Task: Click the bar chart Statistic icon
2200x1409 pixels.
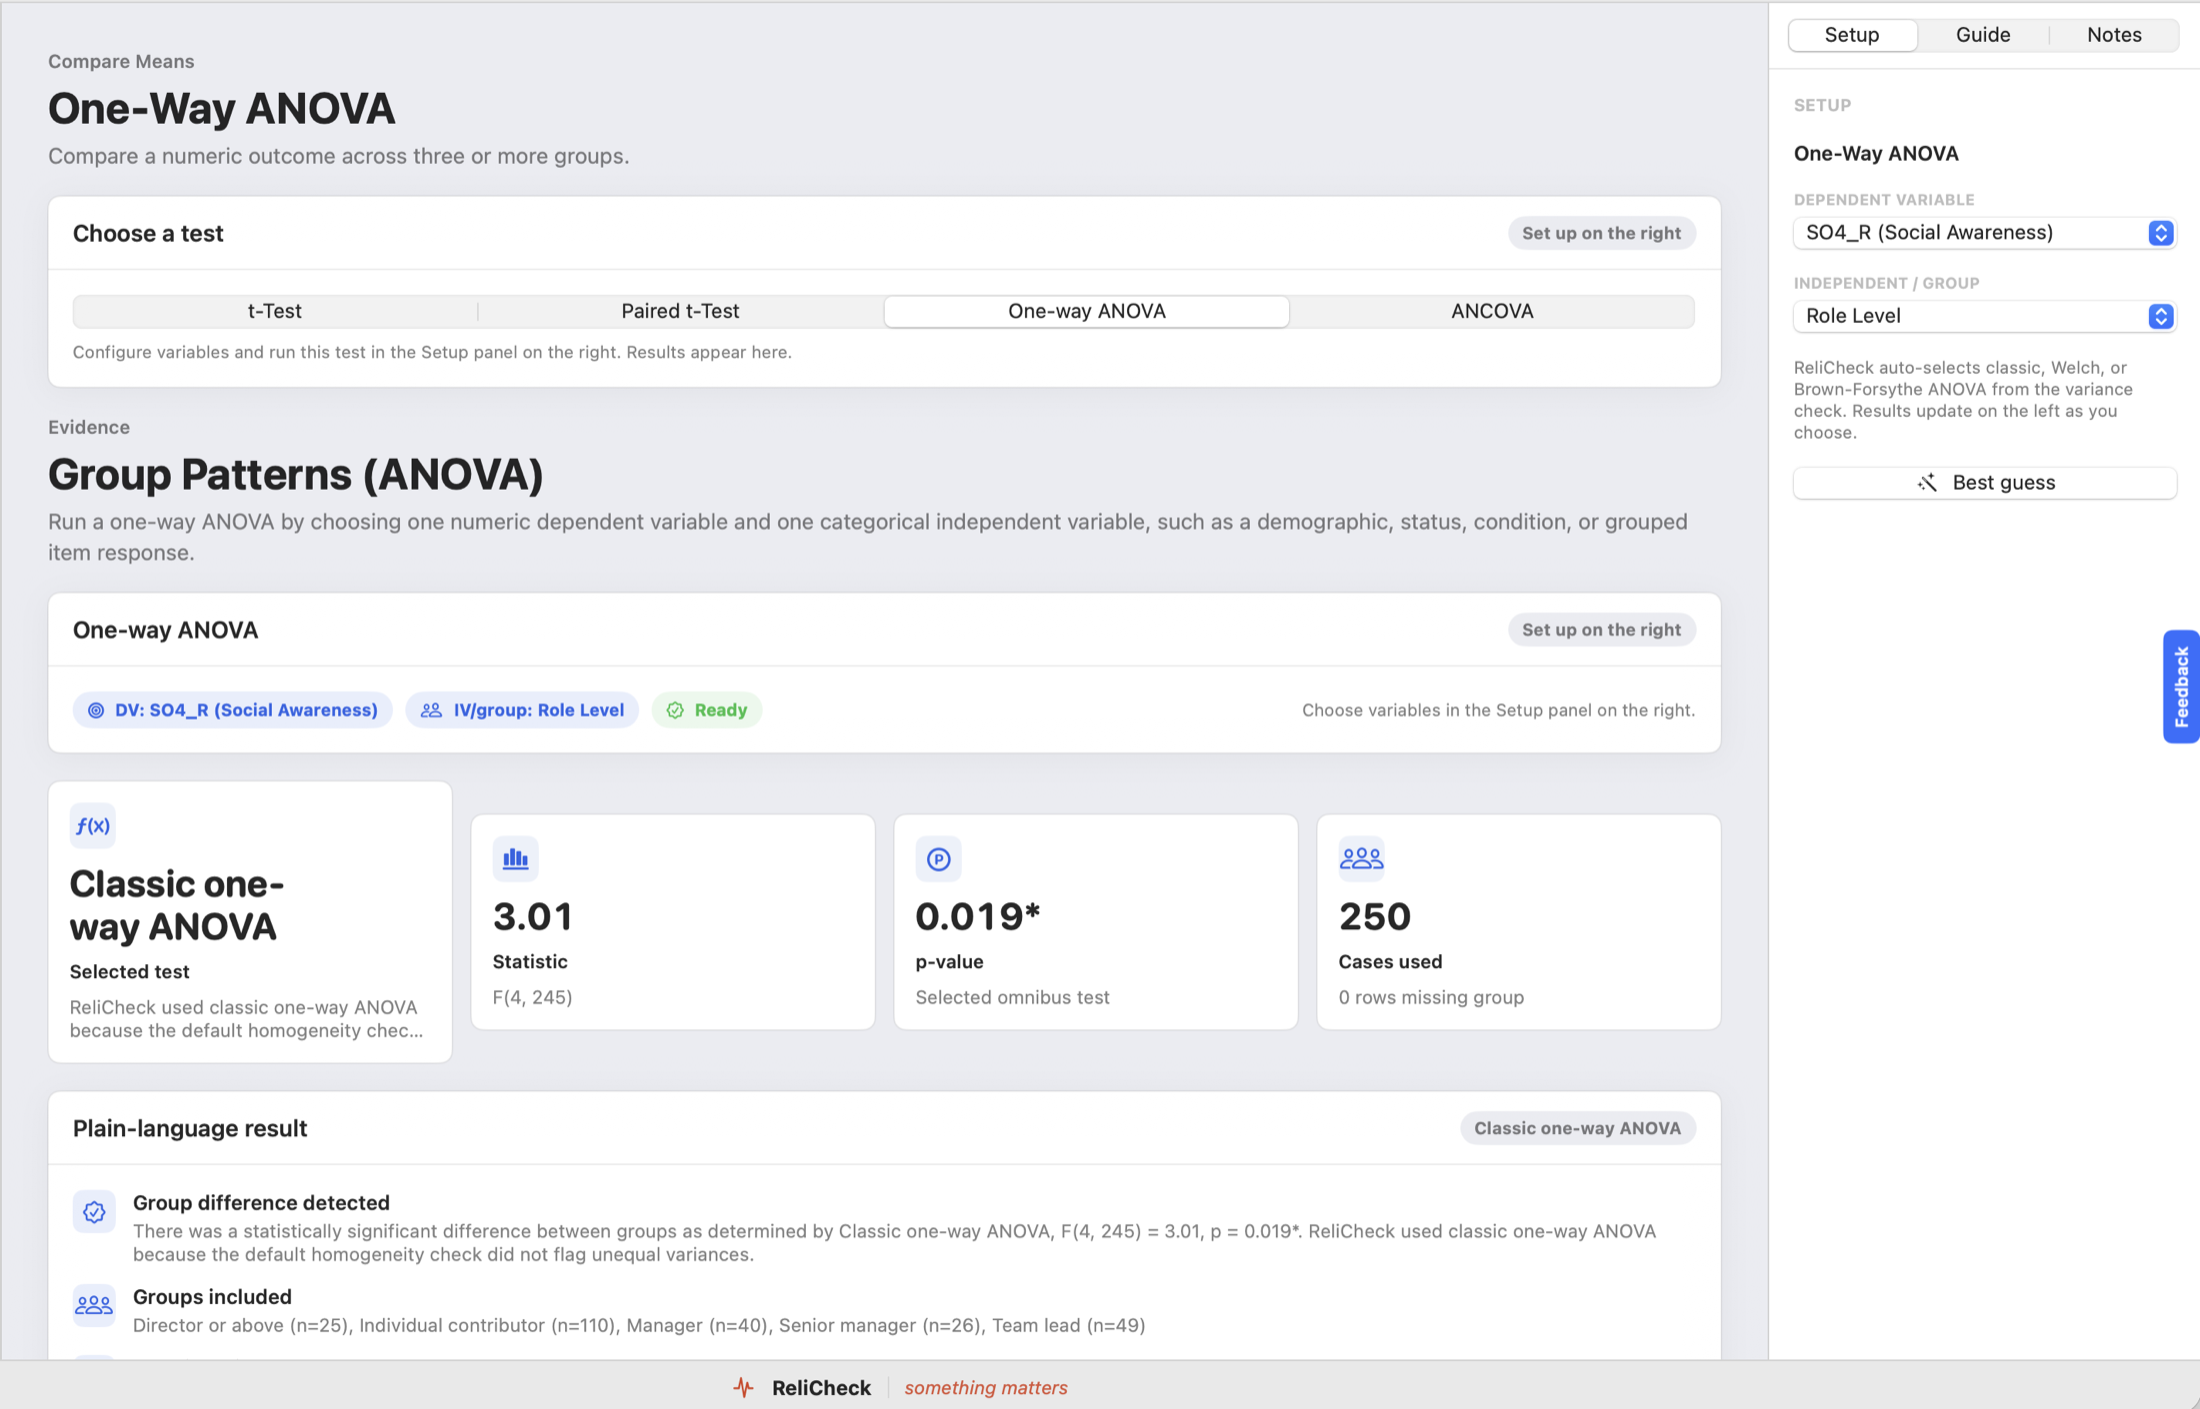Action: point(516,859)
